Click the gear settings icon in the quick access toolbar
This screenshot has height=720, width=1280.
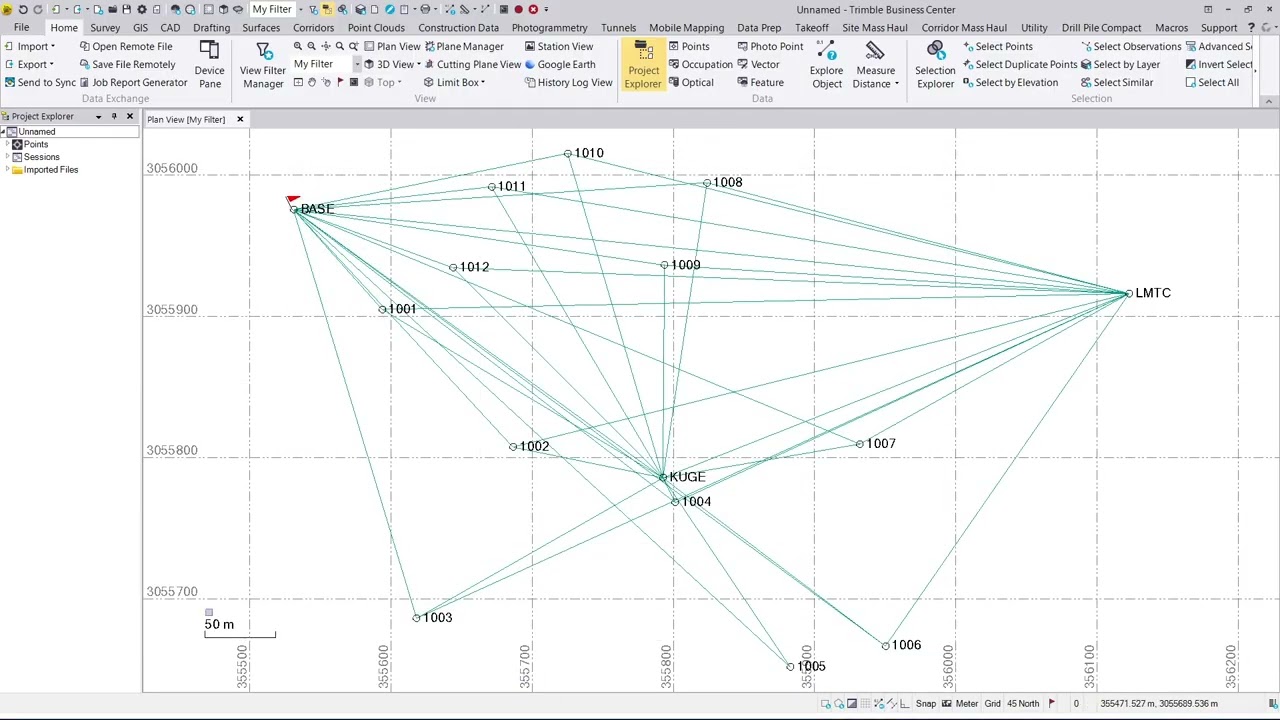pos(142,9)
